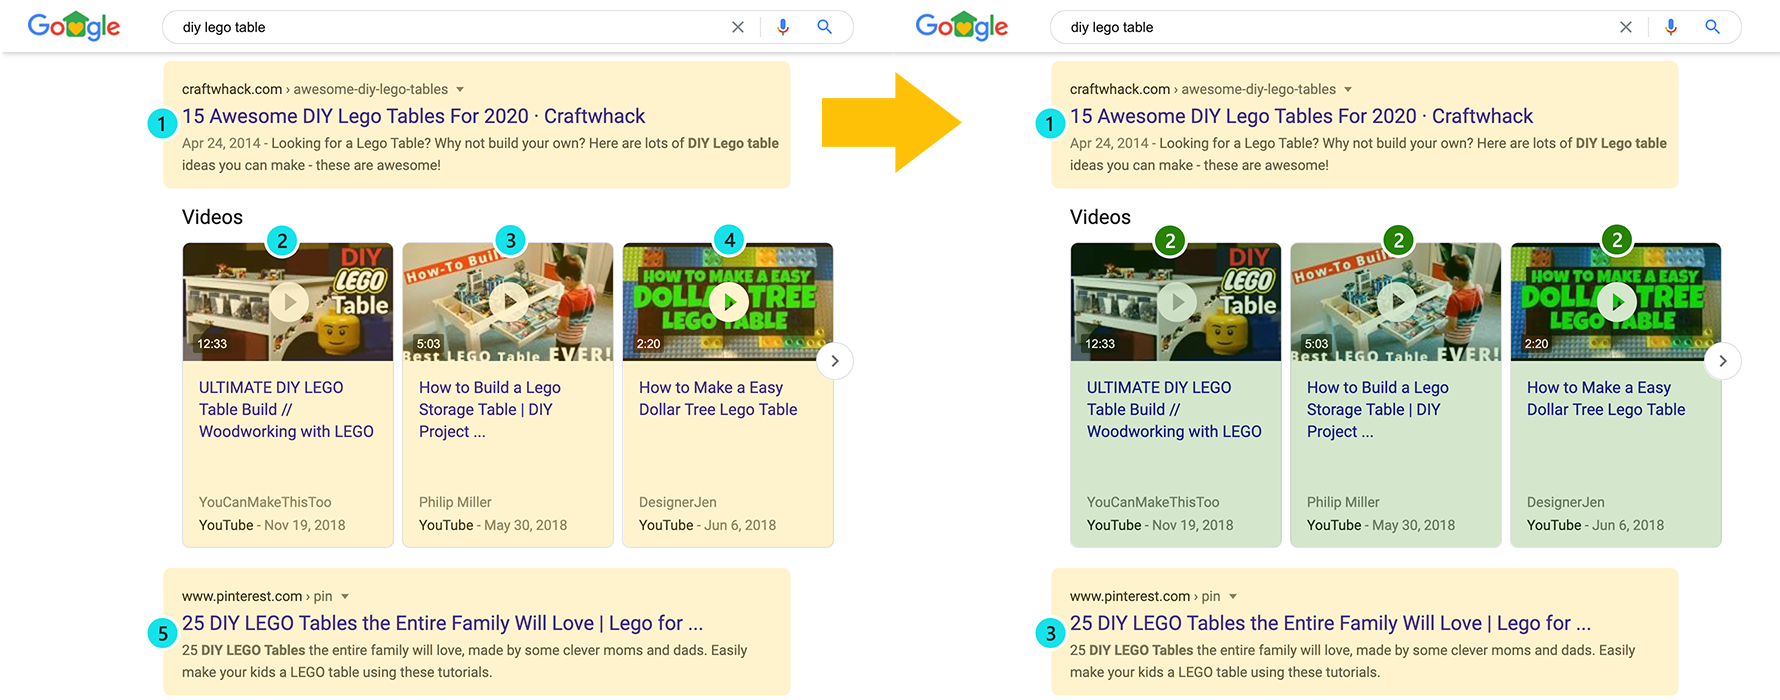Expand the craftwhack.com result options arrow, right page

[x=1348, y=90]
